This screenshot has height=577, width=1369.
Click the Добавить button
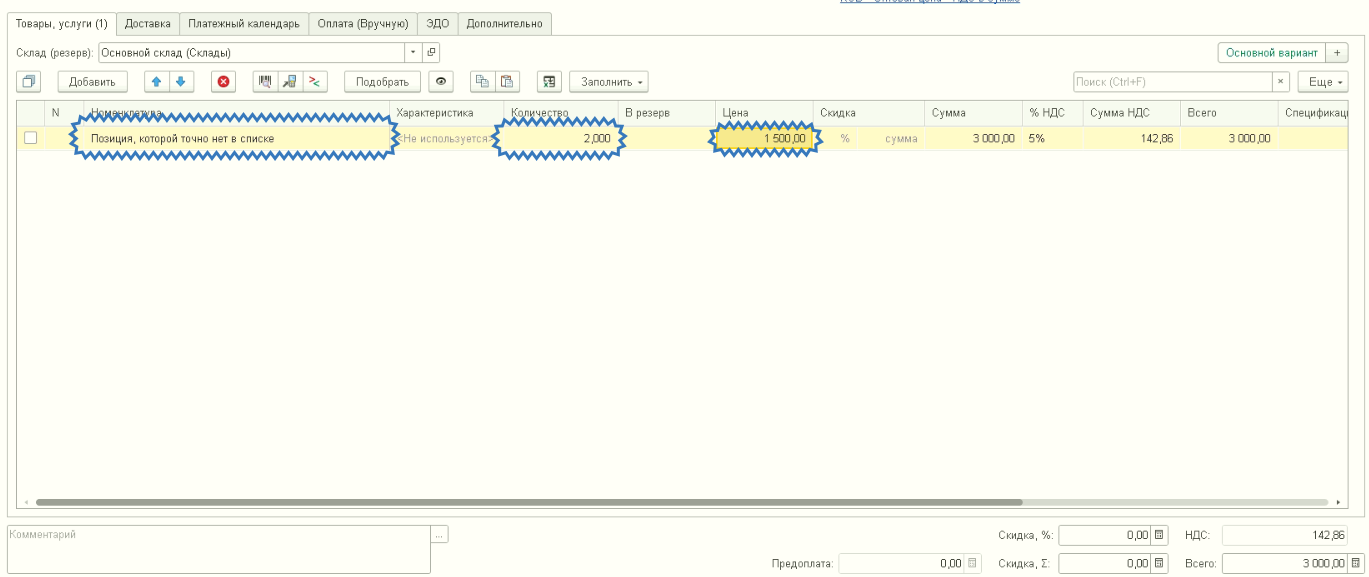click(92, 82)
